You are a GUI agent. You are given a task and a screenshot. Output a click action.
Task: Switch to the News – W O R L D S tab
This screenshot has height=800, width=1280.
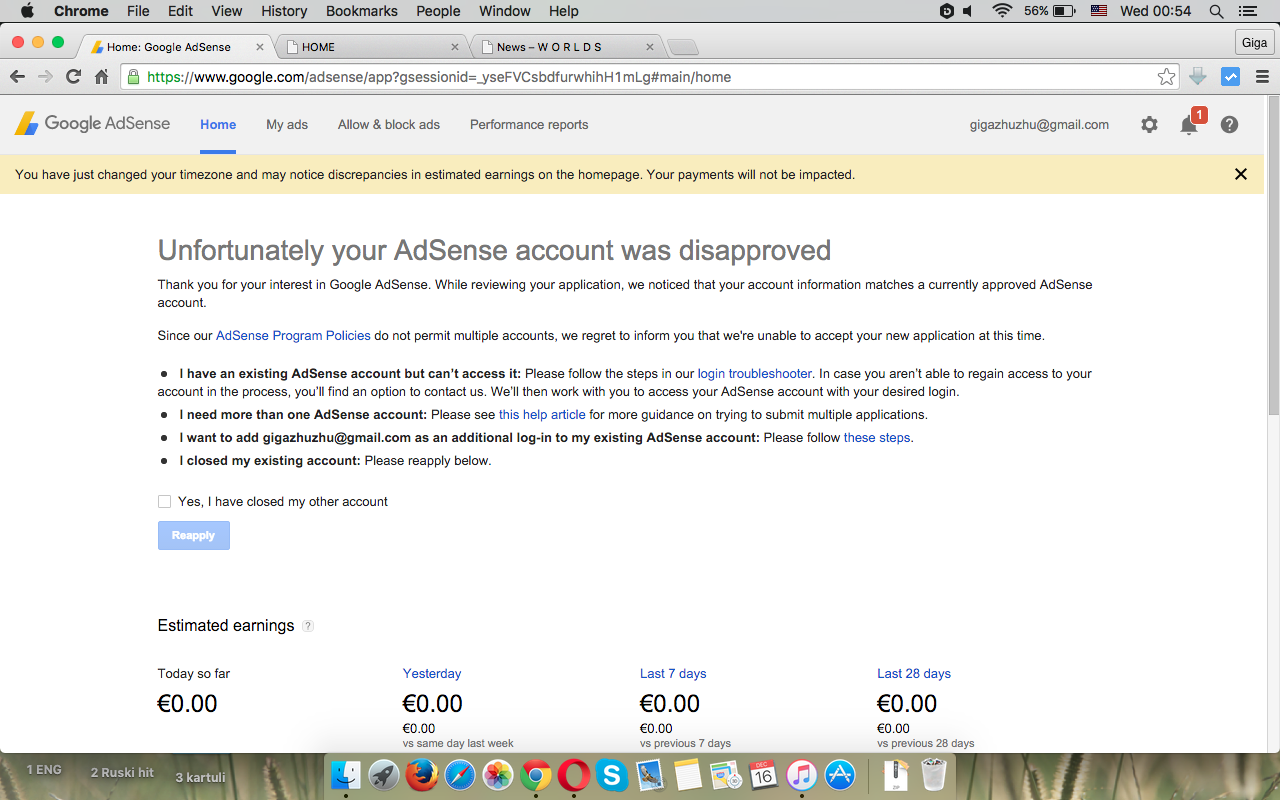click(565, 47)
